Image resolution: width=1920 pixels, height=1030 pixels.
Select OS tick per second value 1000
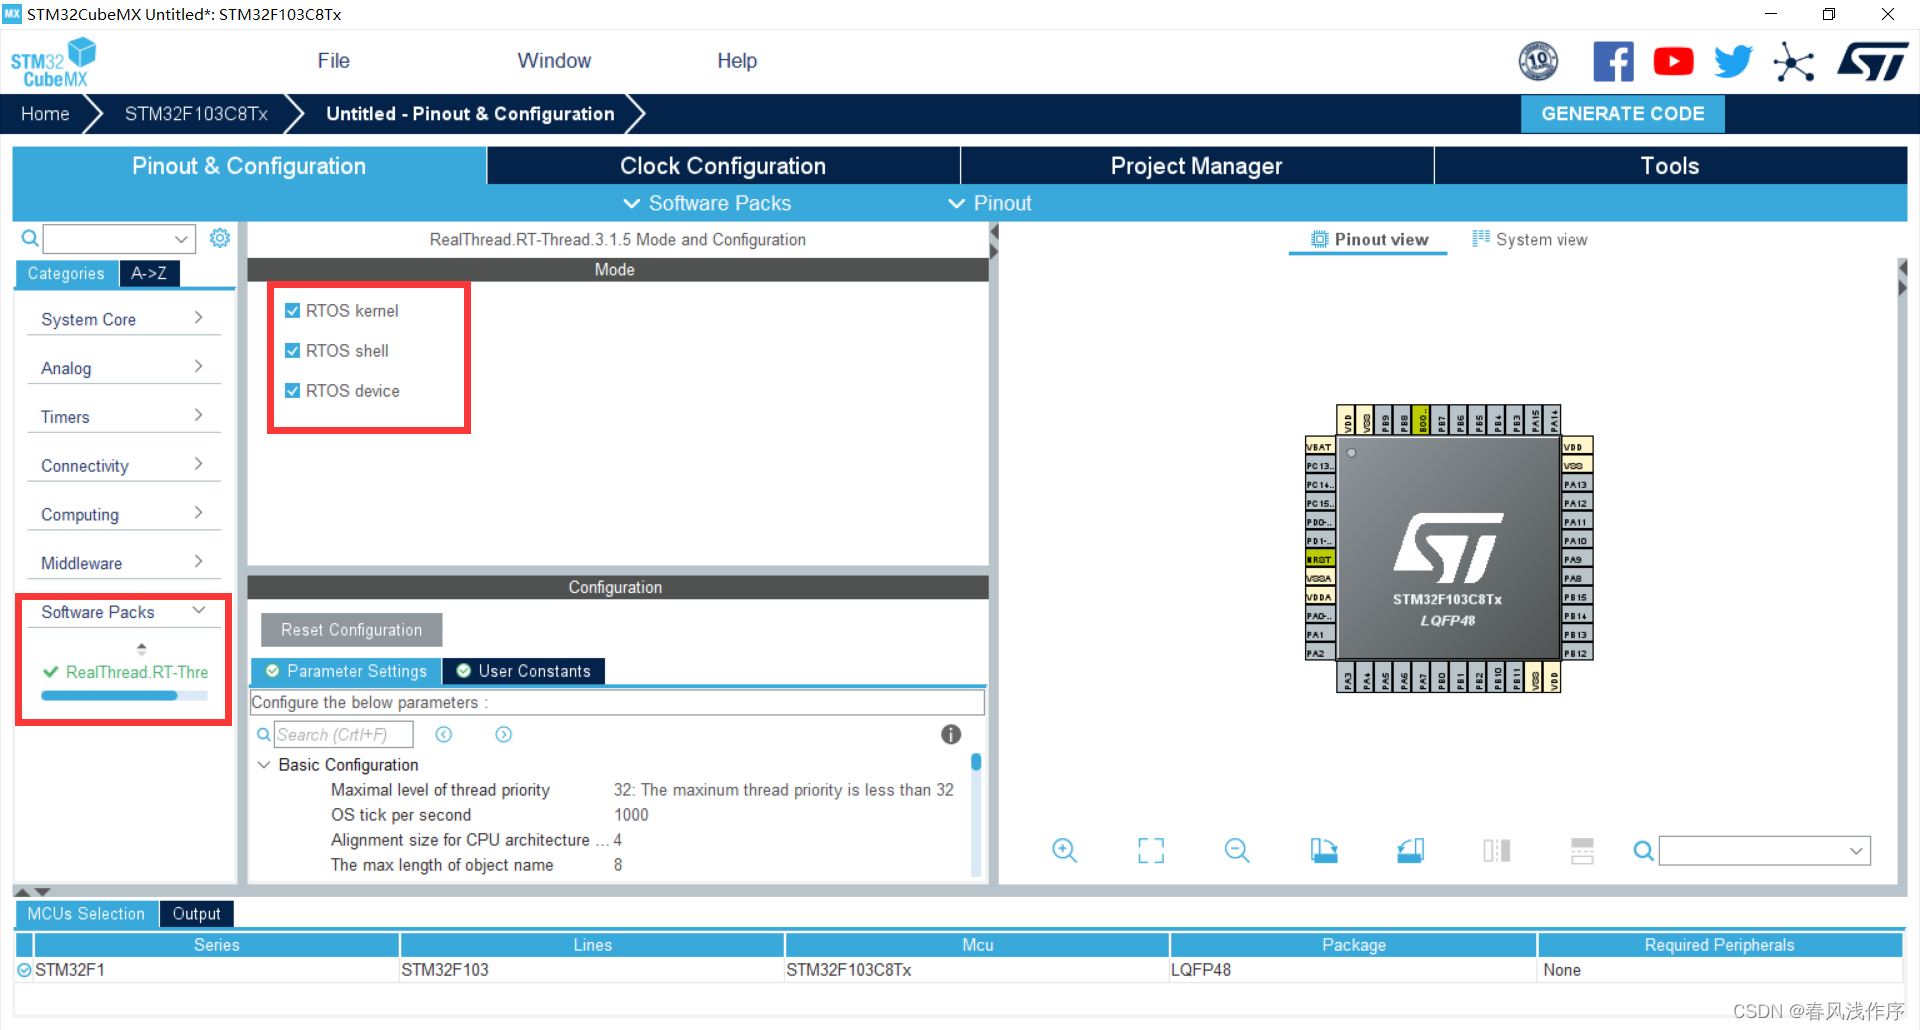pos(631,815)
